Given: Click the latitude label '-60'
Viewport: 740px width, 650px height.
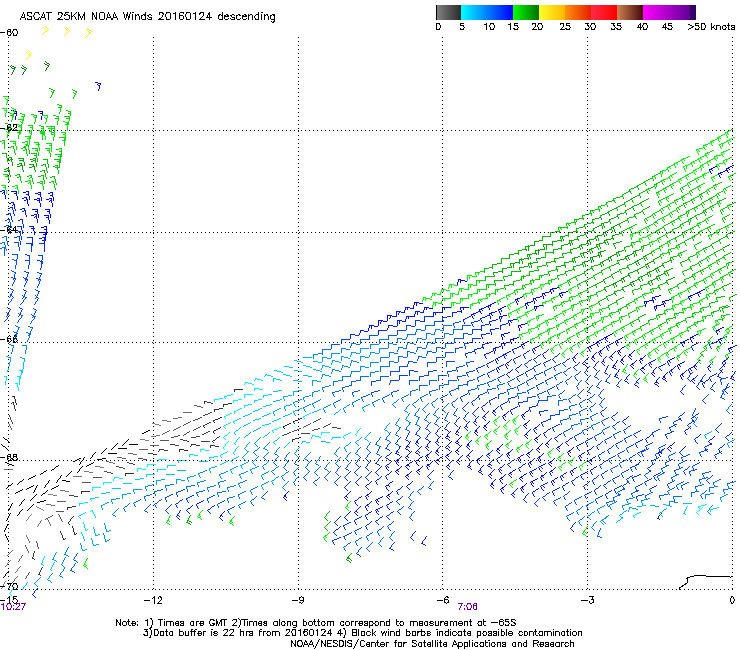Looking at the screenshot, I should pyautogui.click(x=9, y=33).
